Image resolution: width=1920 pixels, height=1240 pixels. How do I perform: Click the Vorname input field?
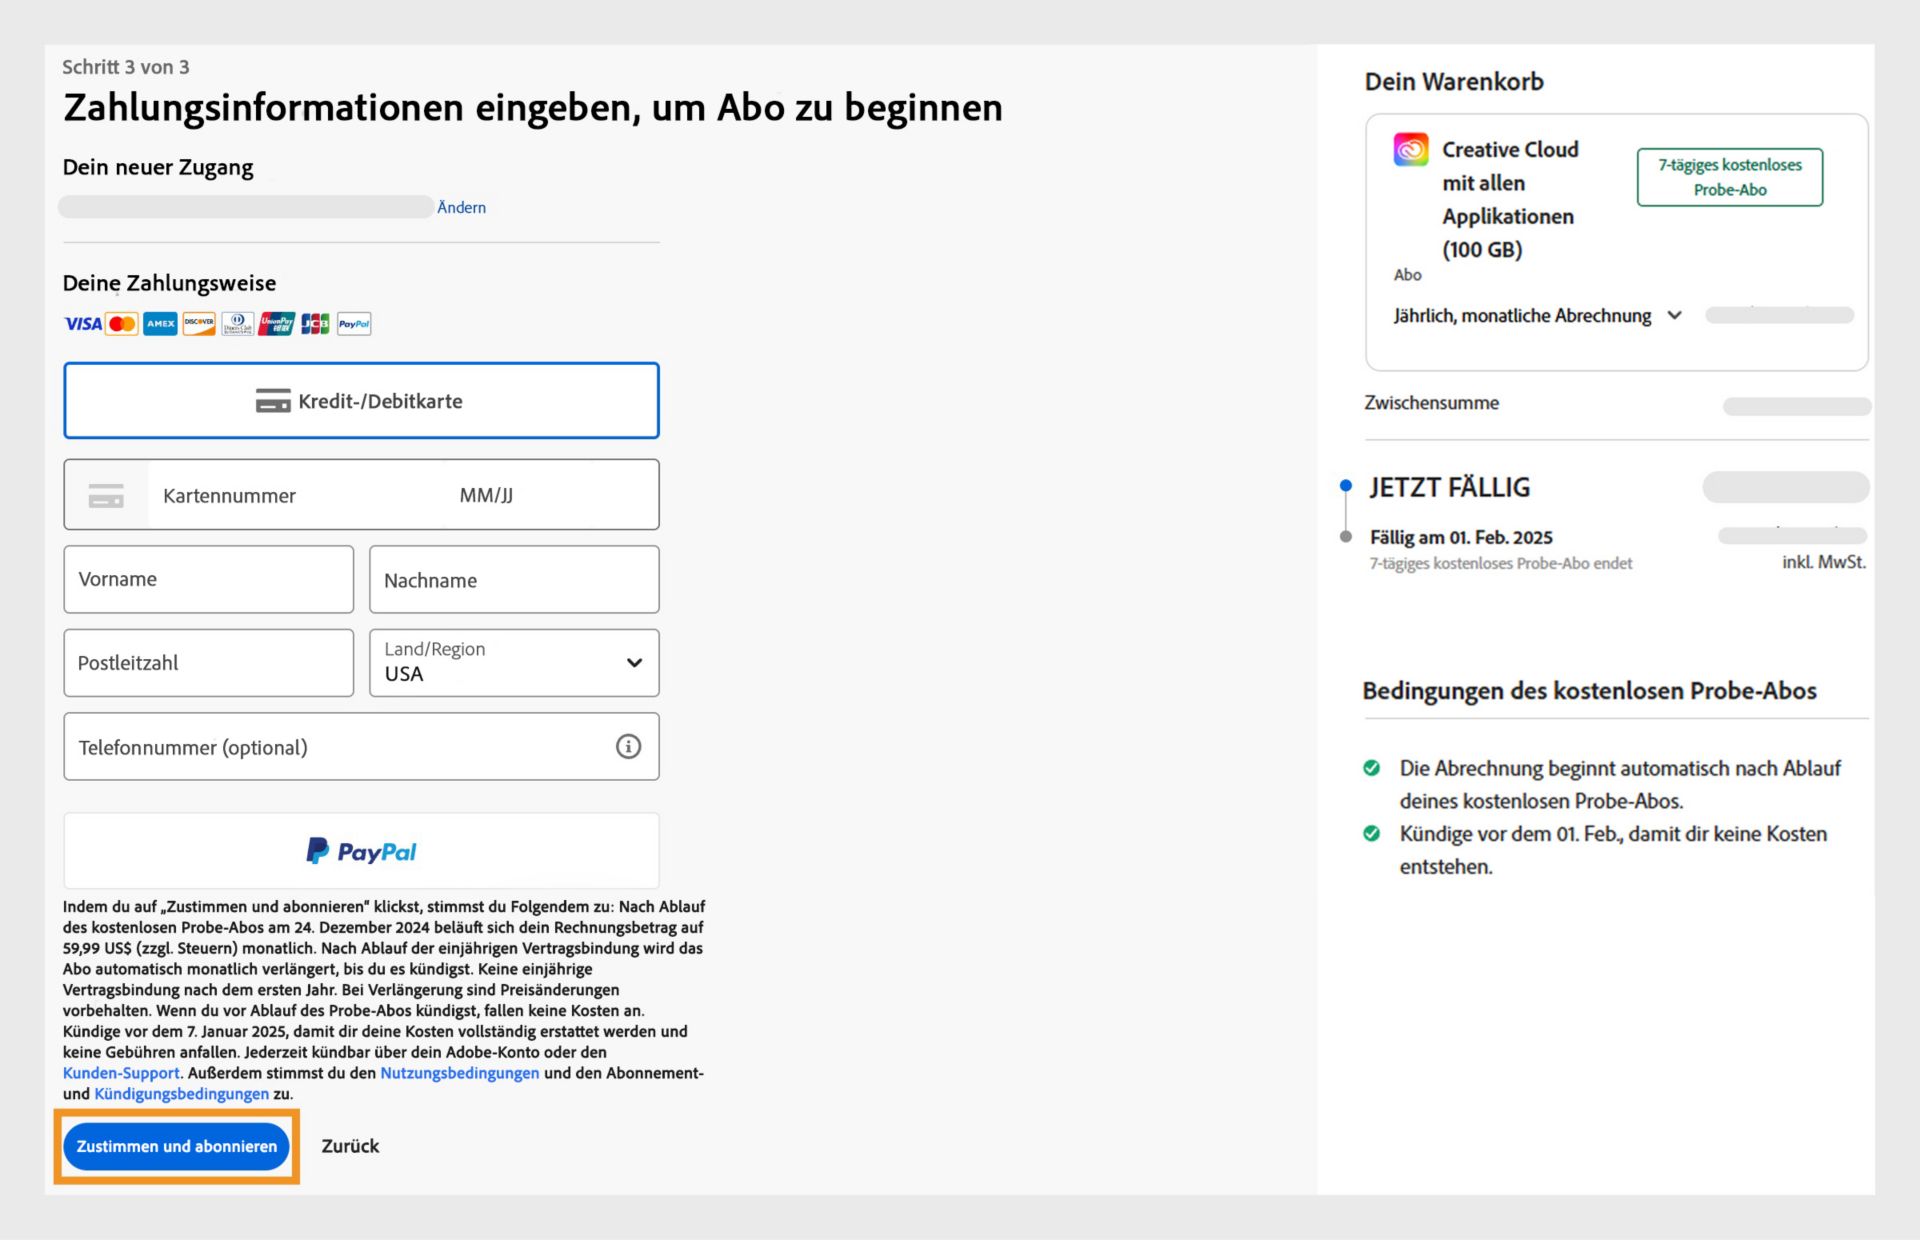click(x=208, y=579)
